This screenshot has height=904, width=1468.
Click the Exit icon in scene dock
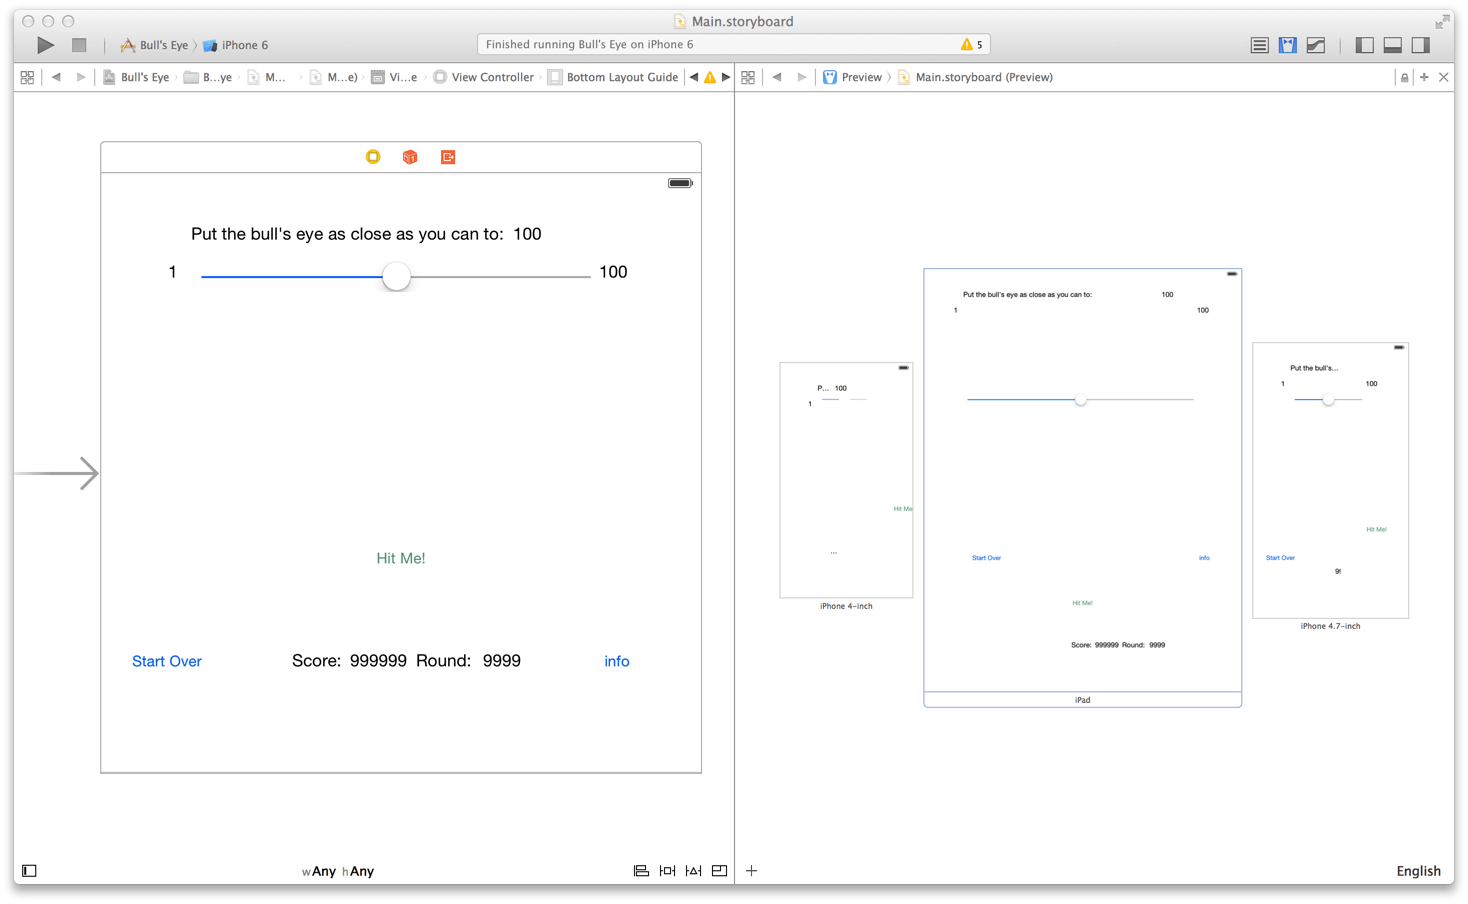pos(448,157)
